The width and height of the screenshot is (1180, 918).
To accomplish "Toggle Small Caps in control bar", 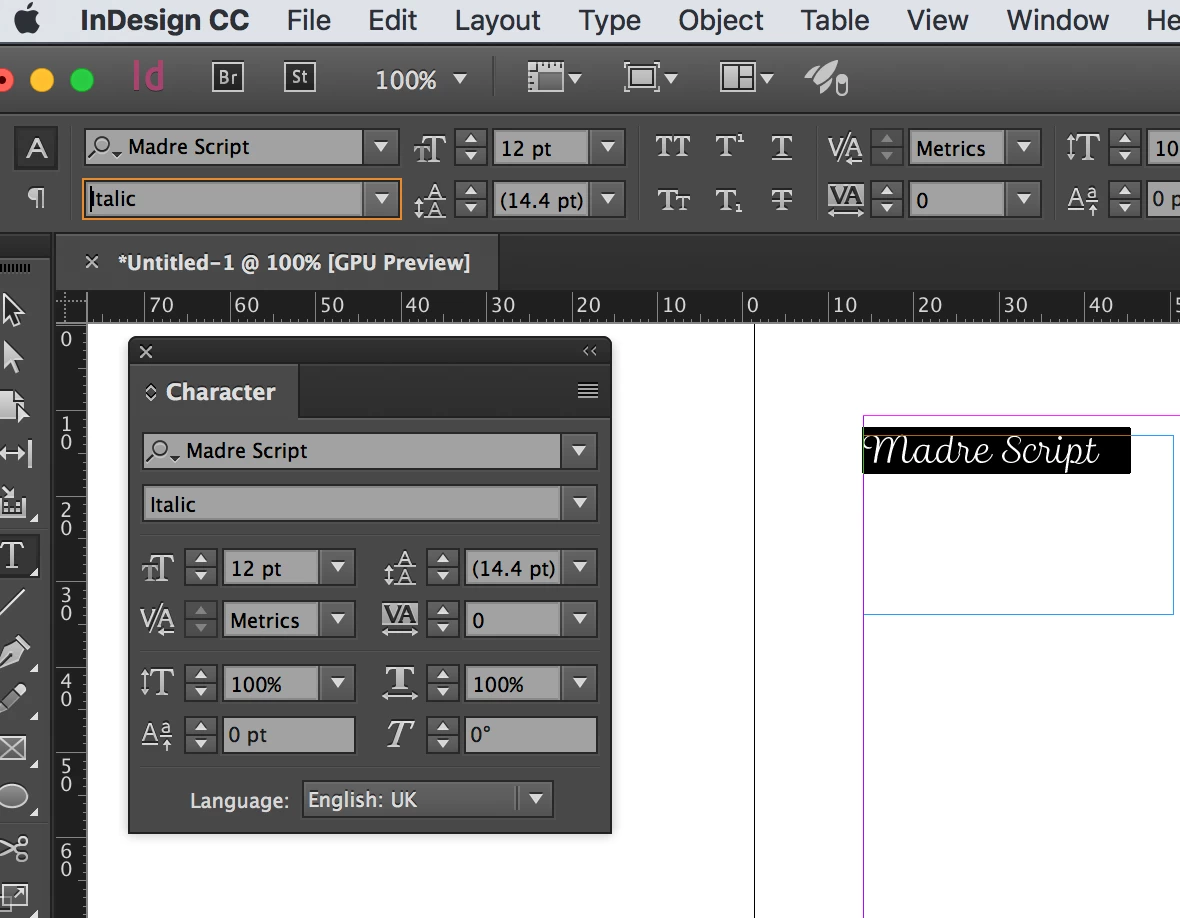I will pos(672,200).
